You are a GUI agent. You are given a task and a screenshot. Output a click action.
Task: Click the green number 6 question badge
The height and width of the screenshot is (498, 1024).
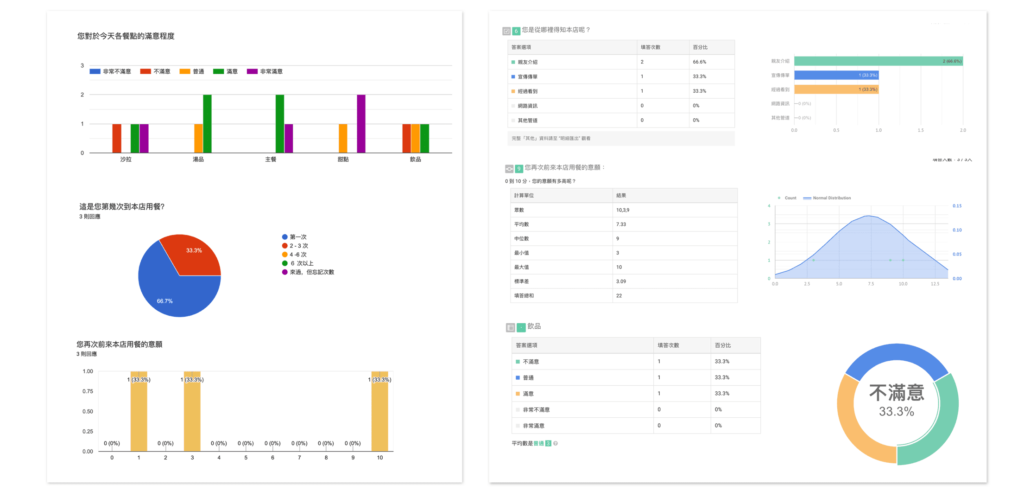point(516,30)
